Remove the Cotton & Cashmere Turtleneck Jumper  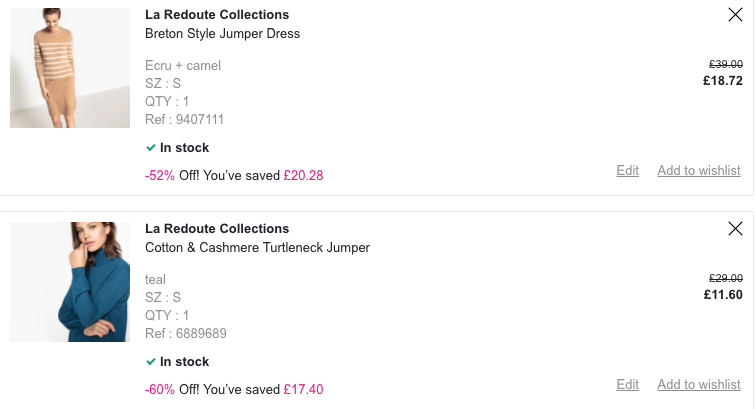click(735, 228)
